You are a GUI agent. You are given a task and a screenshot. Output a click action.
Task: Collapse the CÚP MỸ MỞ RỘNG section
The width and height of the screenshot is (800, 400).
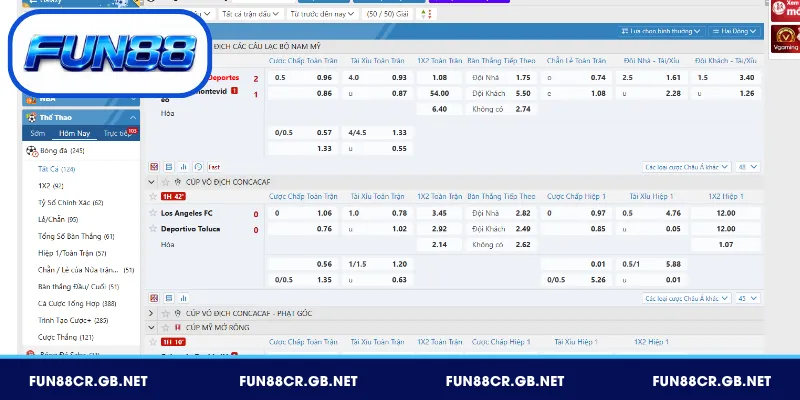click(x=151, y=328)
